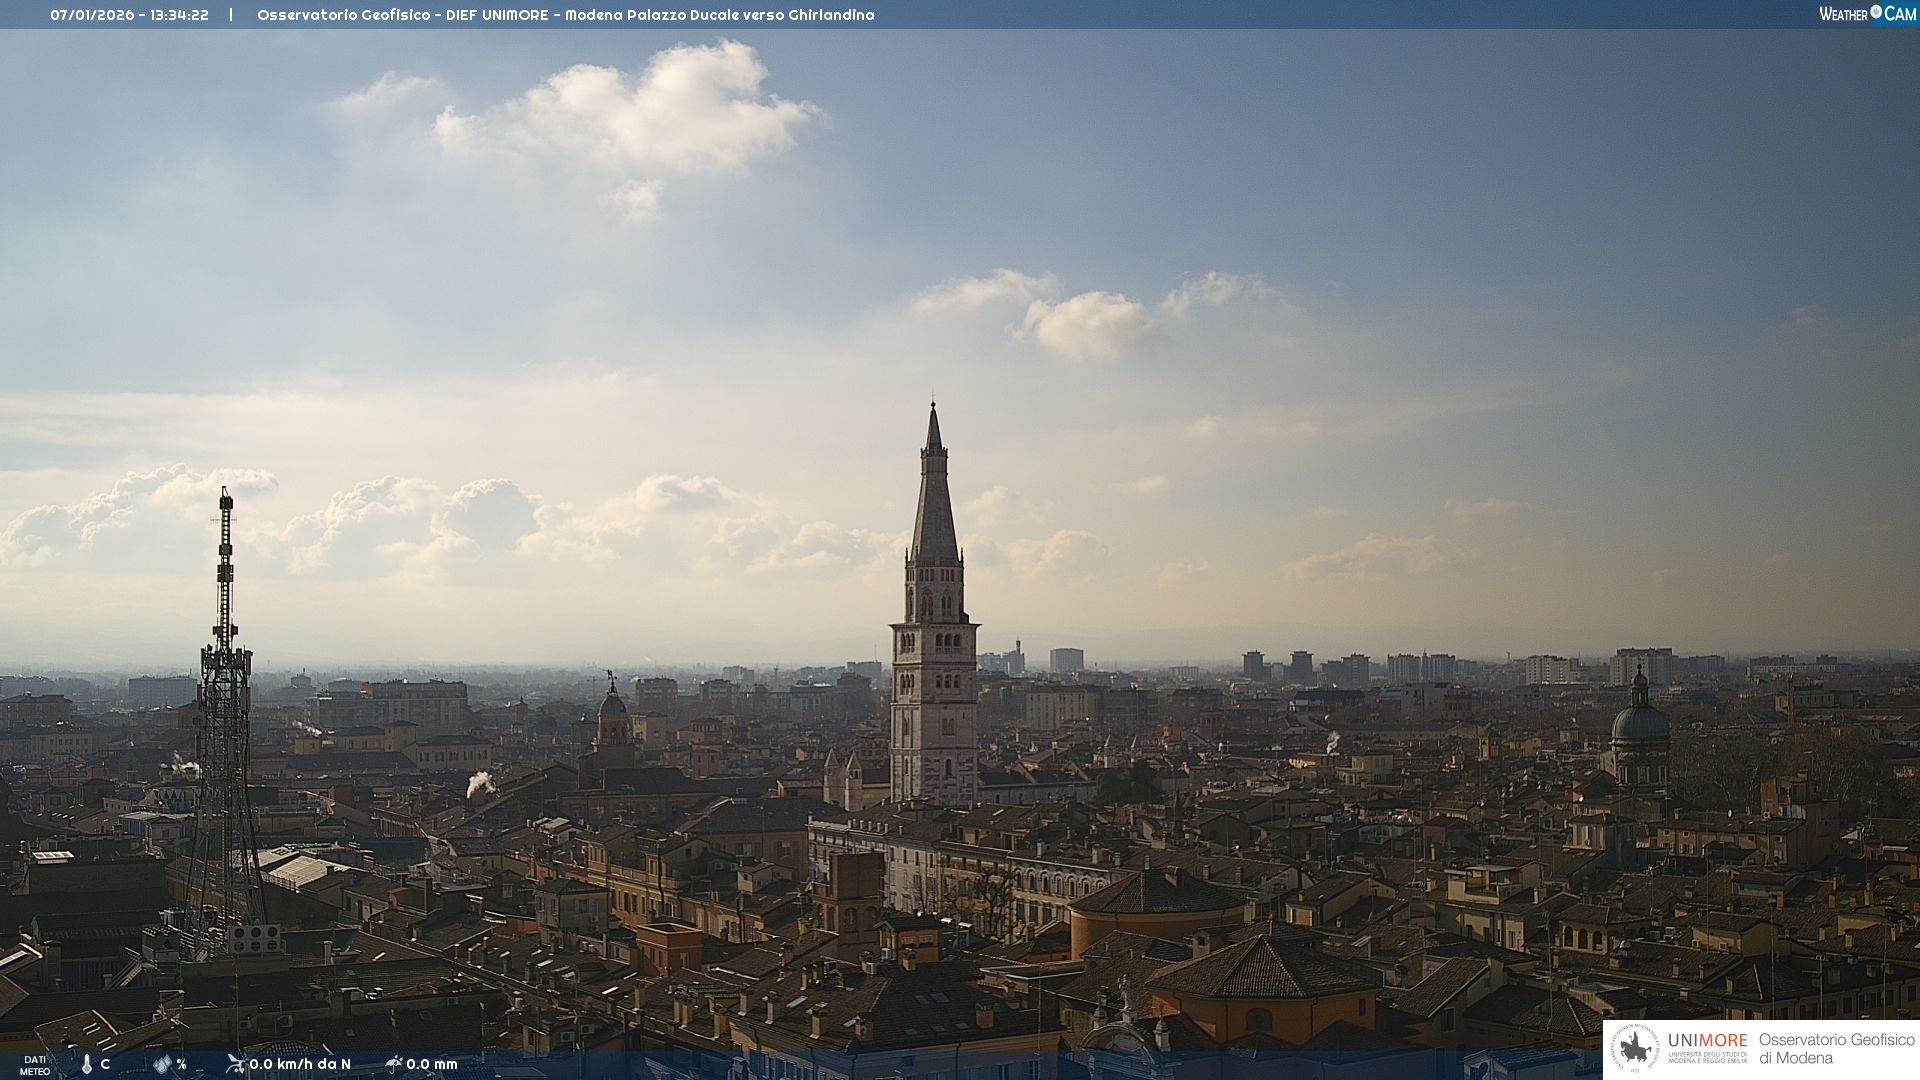
Task: Click the date and time stamp
Action: 129,15
